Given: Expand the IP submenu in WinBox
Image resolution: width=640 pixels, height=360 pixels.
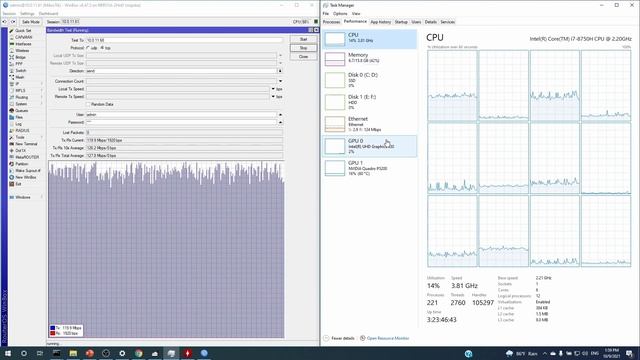Looking at the screenshot, I should point(42,84).
